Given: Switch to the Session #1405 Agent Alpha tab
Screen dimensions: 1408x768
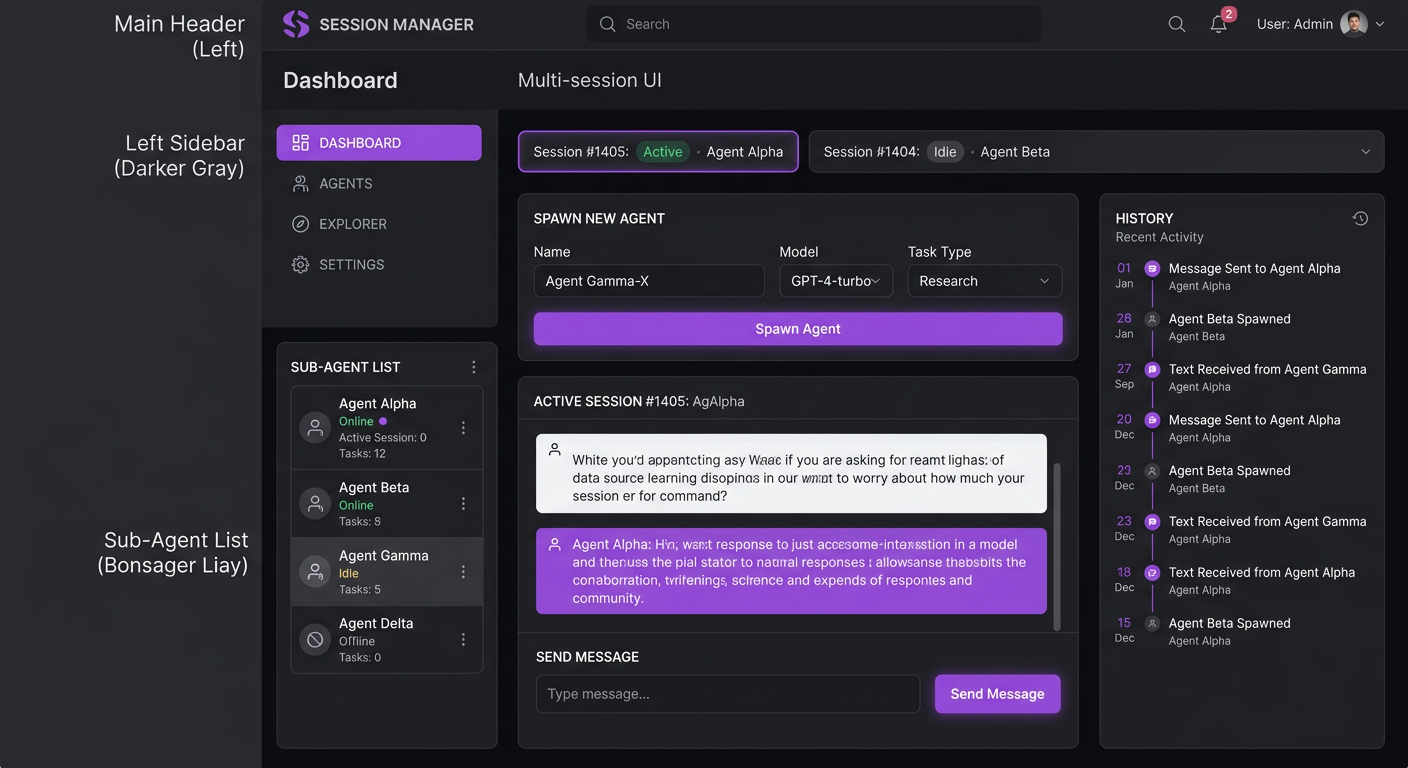Looking at the screenshot, I should click(x=658, y=152).
